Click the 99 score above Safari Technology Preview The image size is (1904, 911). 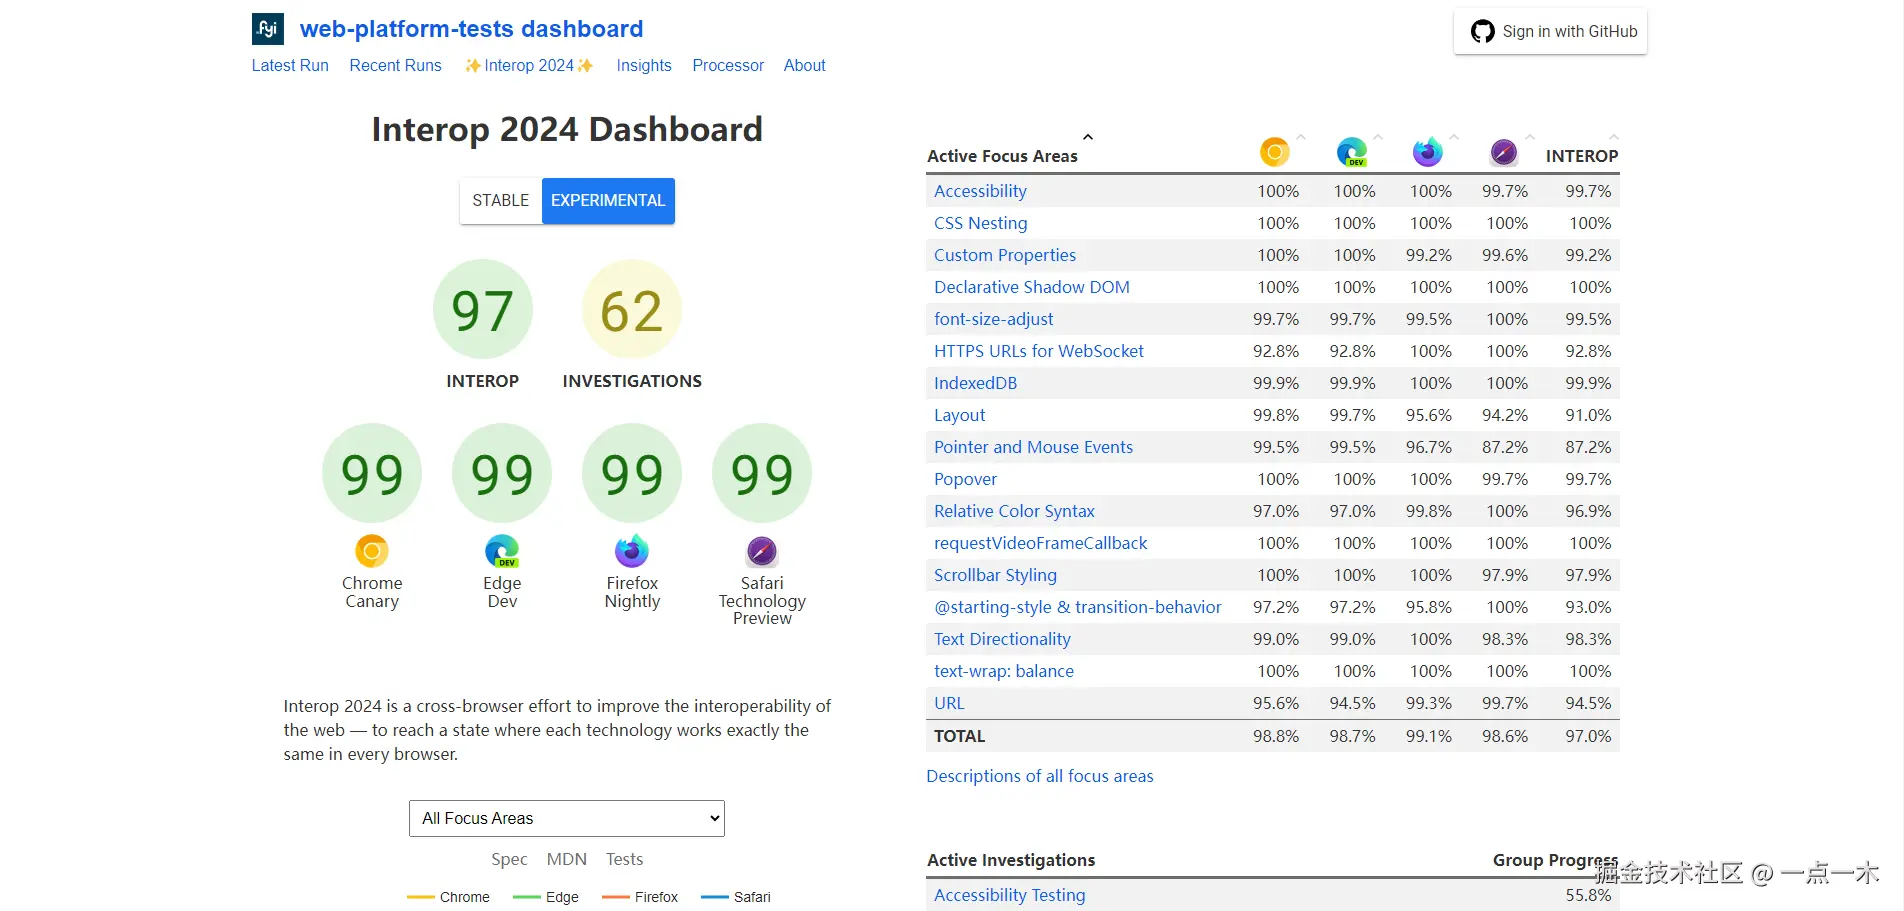click(762, 473)
